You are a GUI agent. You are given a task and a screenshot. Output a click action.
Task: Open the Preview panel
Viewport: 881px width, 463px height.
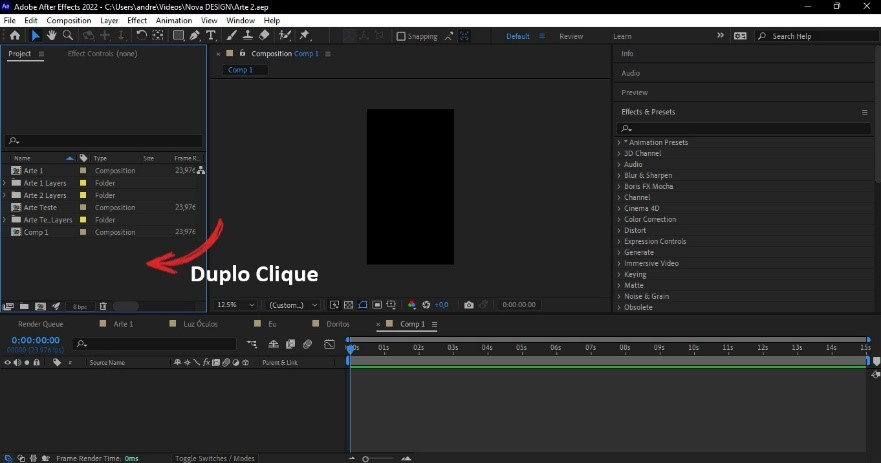coord(634,92)
